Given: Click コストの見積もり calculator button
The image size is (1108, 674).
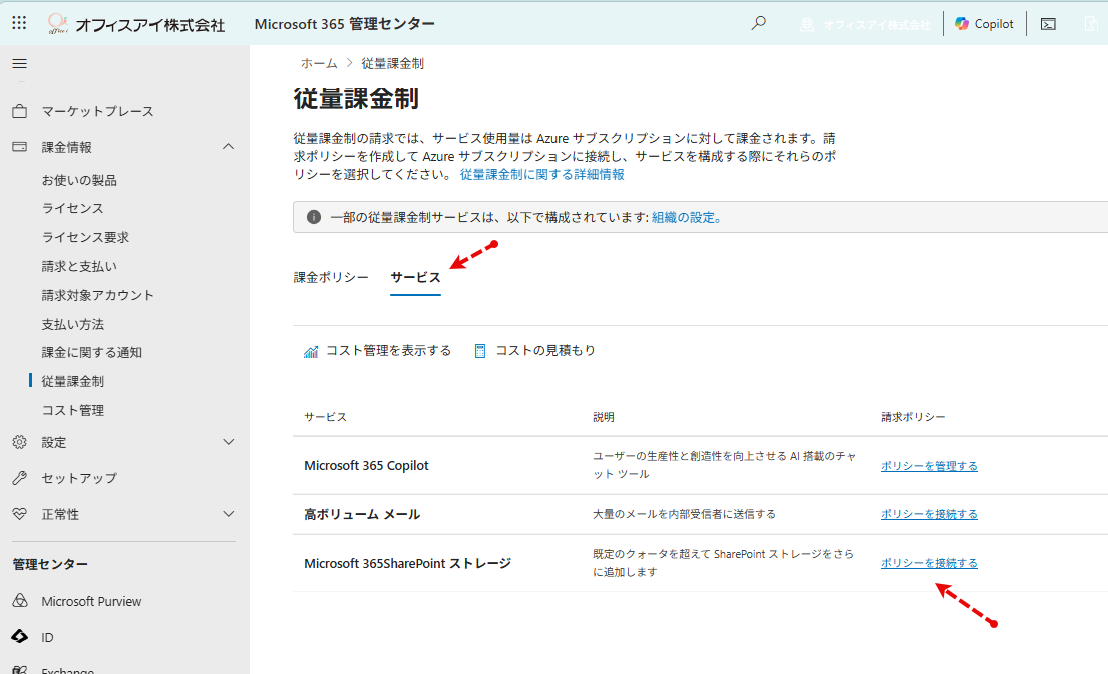Looking at the screenshot, I should tap(535, 350).
